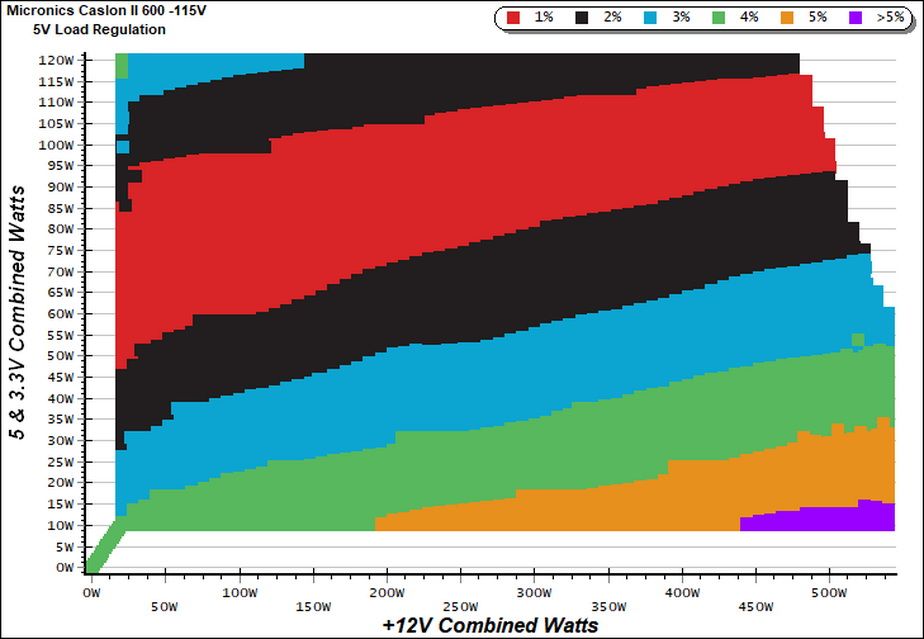Click the red 1% legend swatch
The image size is (924, 639).
point(513,18)
